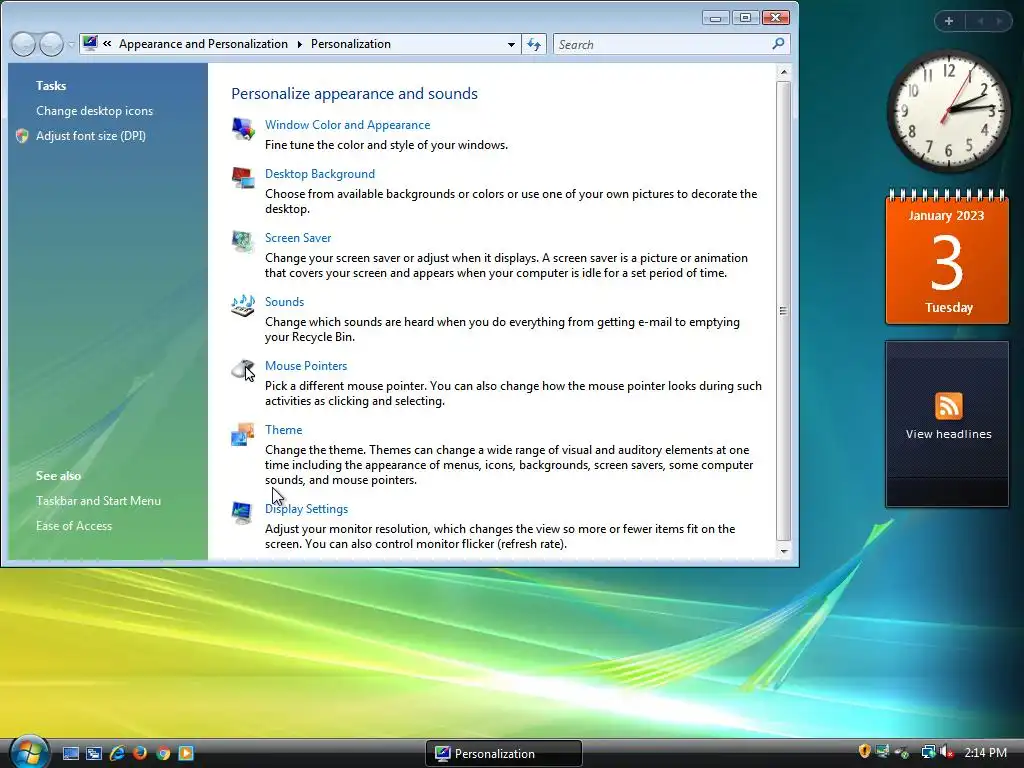Click the Screen Saver icon
1024x768 pixels.
(243, 241)
